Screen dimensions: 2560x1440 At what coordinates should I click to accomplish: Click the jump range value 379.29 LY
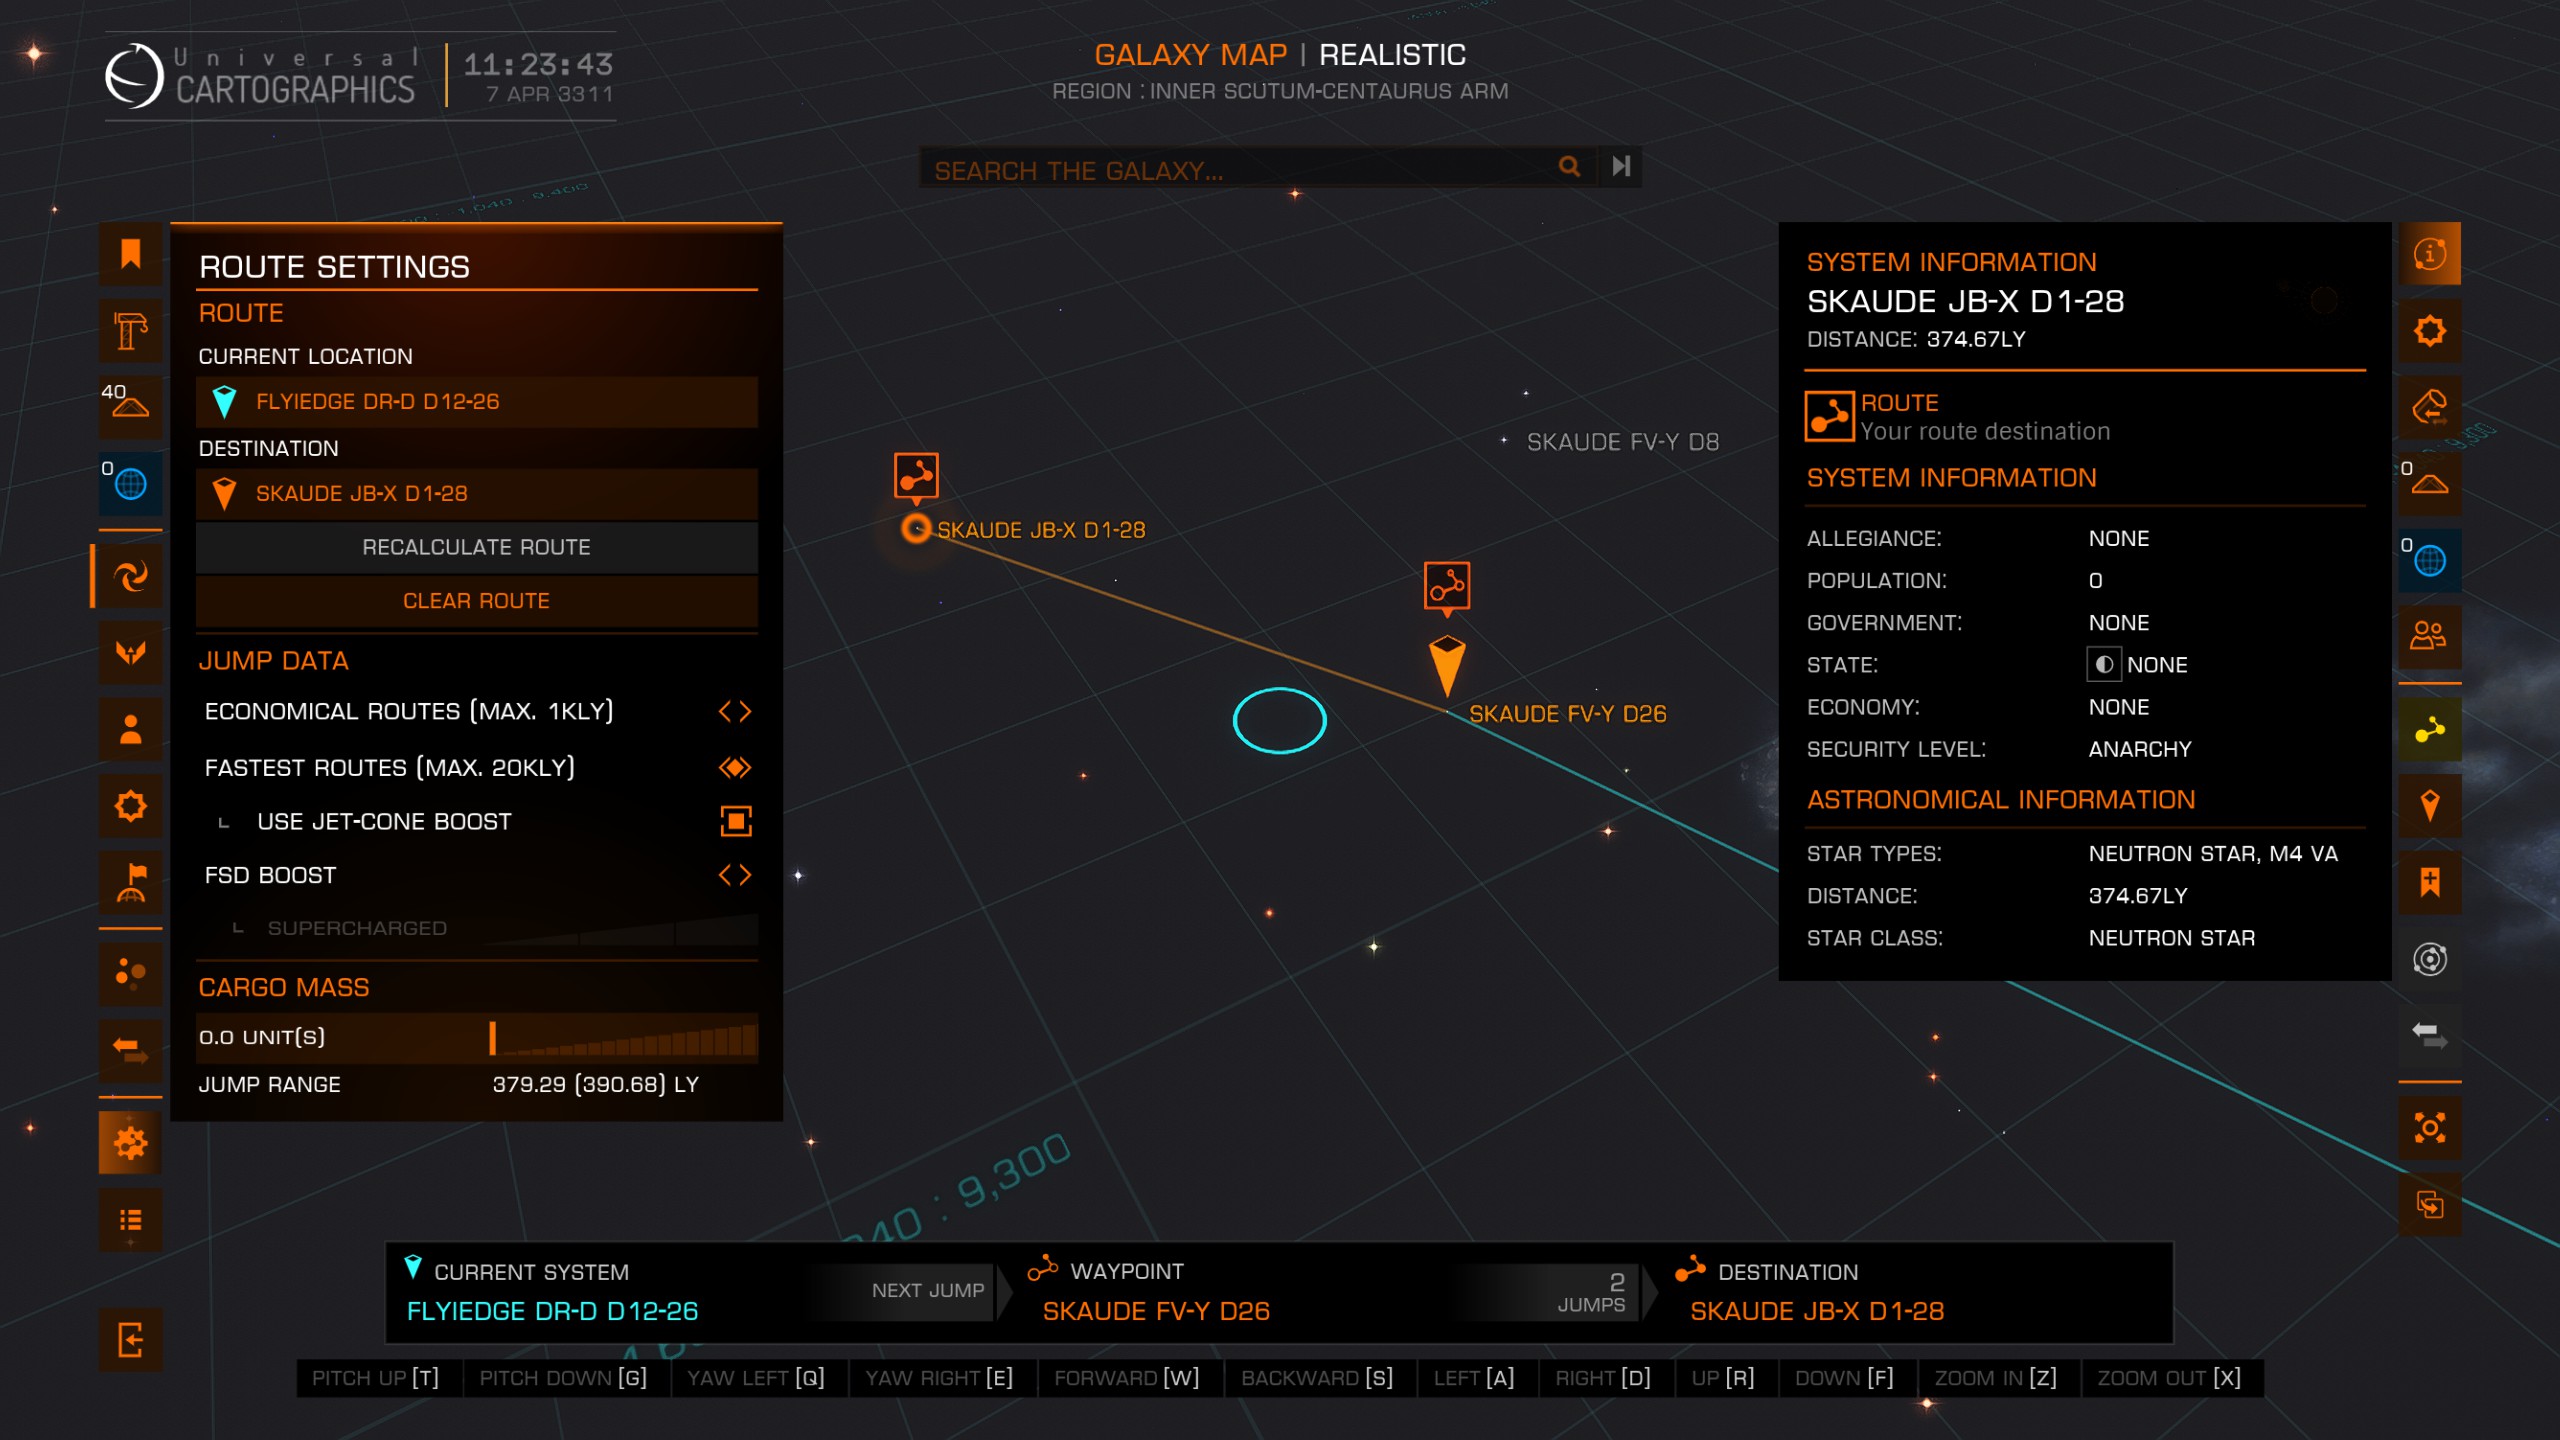point(595,1085)
